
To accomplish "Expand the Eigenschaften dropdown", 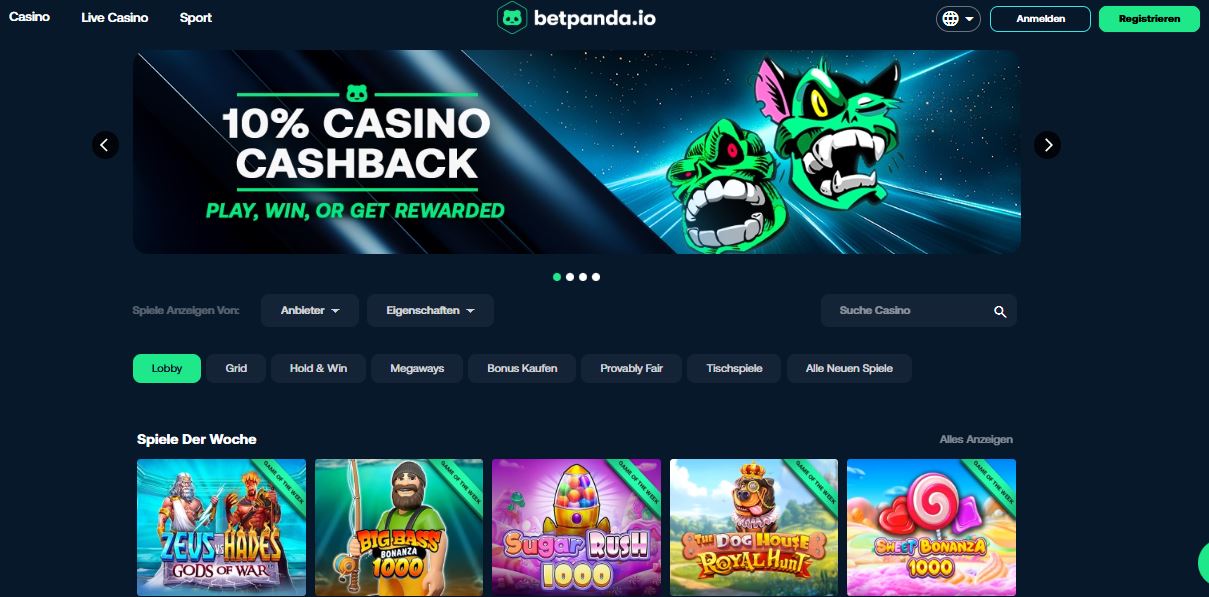I will pyautogui.click(x=430, y=311).
